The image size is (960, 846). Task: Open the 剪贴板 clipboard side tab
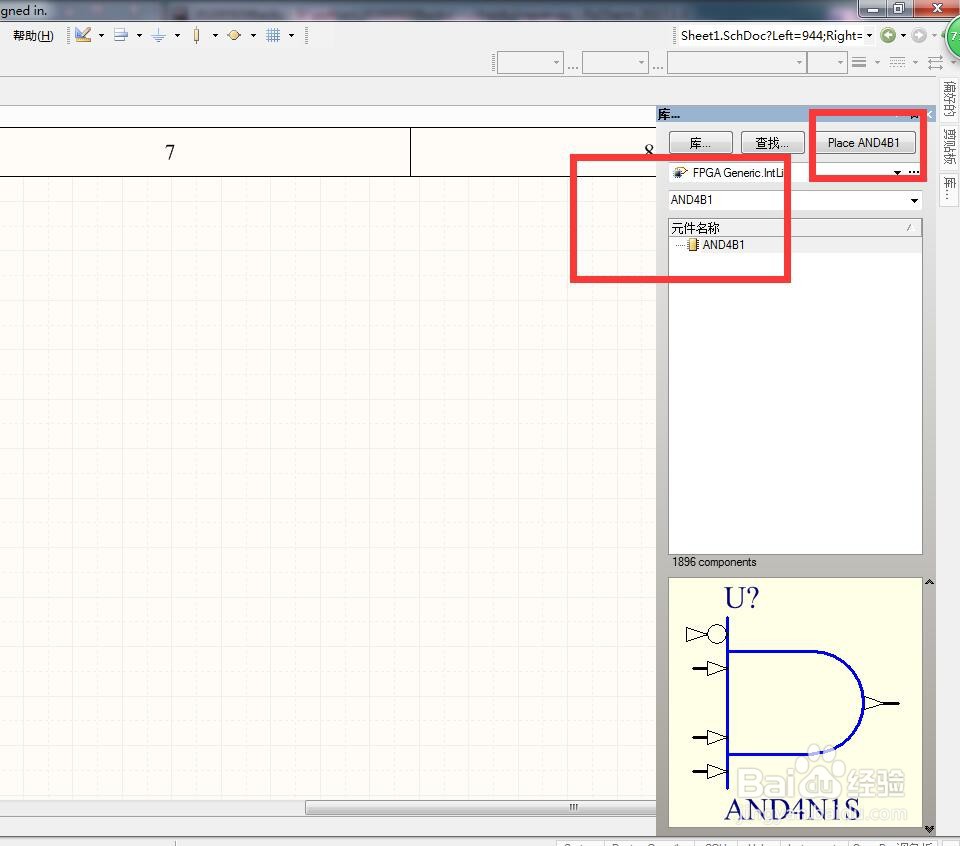949,146
